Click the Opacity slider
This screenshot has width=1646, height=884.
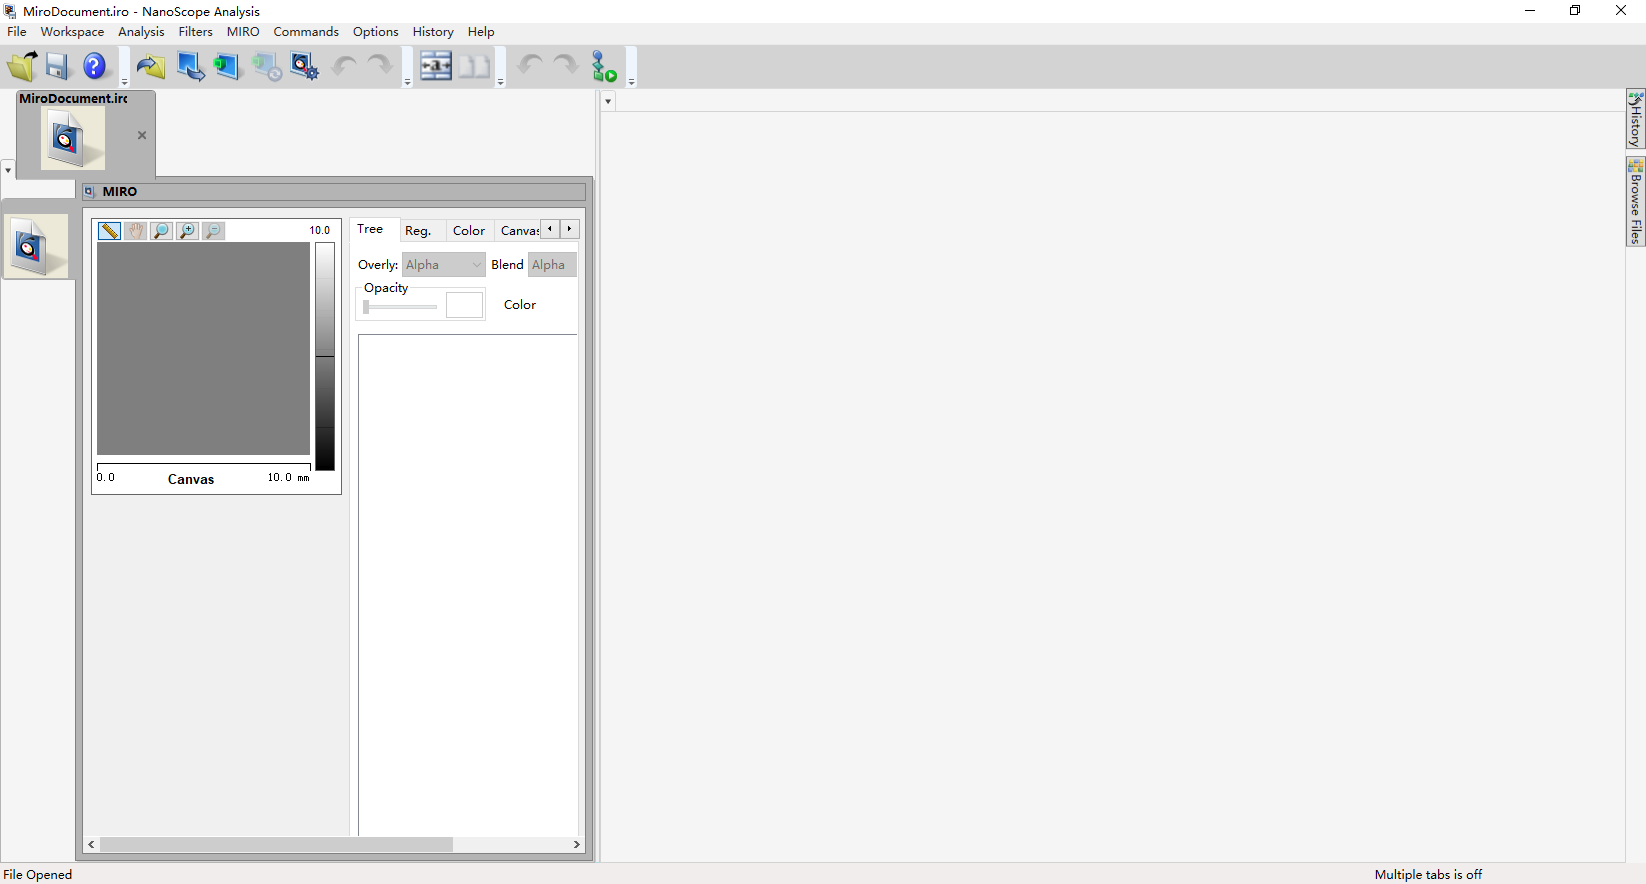click(x=400, y=307)
